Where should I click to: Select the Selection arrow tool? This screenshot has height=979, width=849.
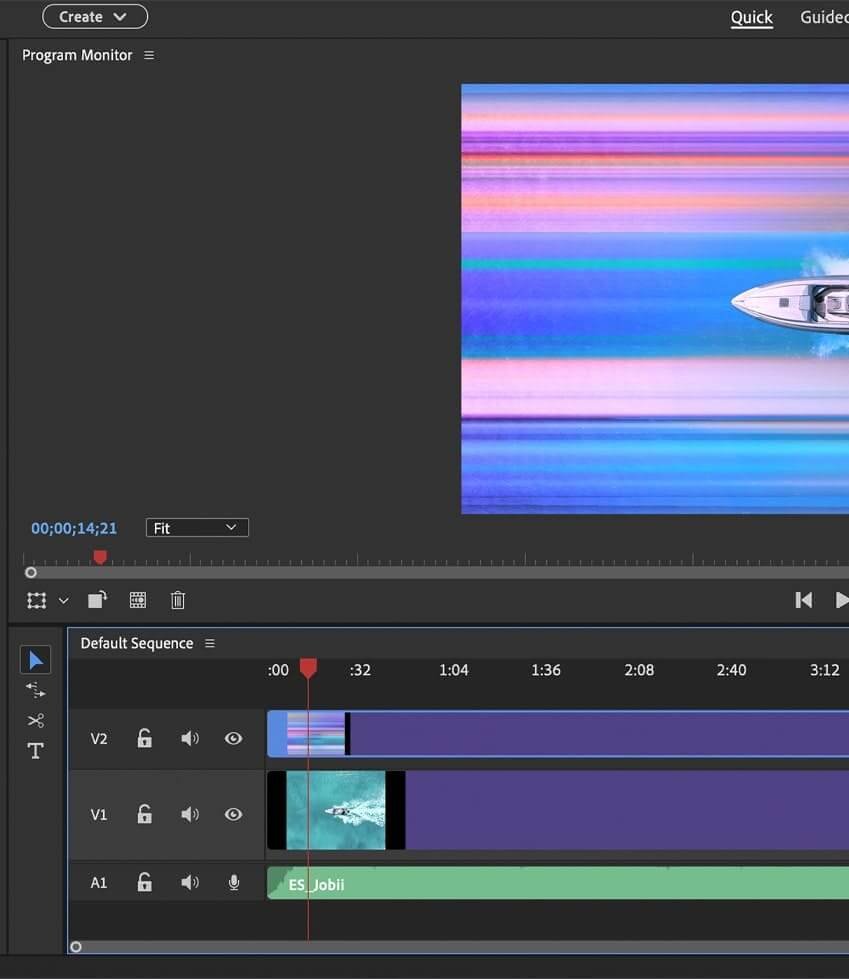coord(36,660)
